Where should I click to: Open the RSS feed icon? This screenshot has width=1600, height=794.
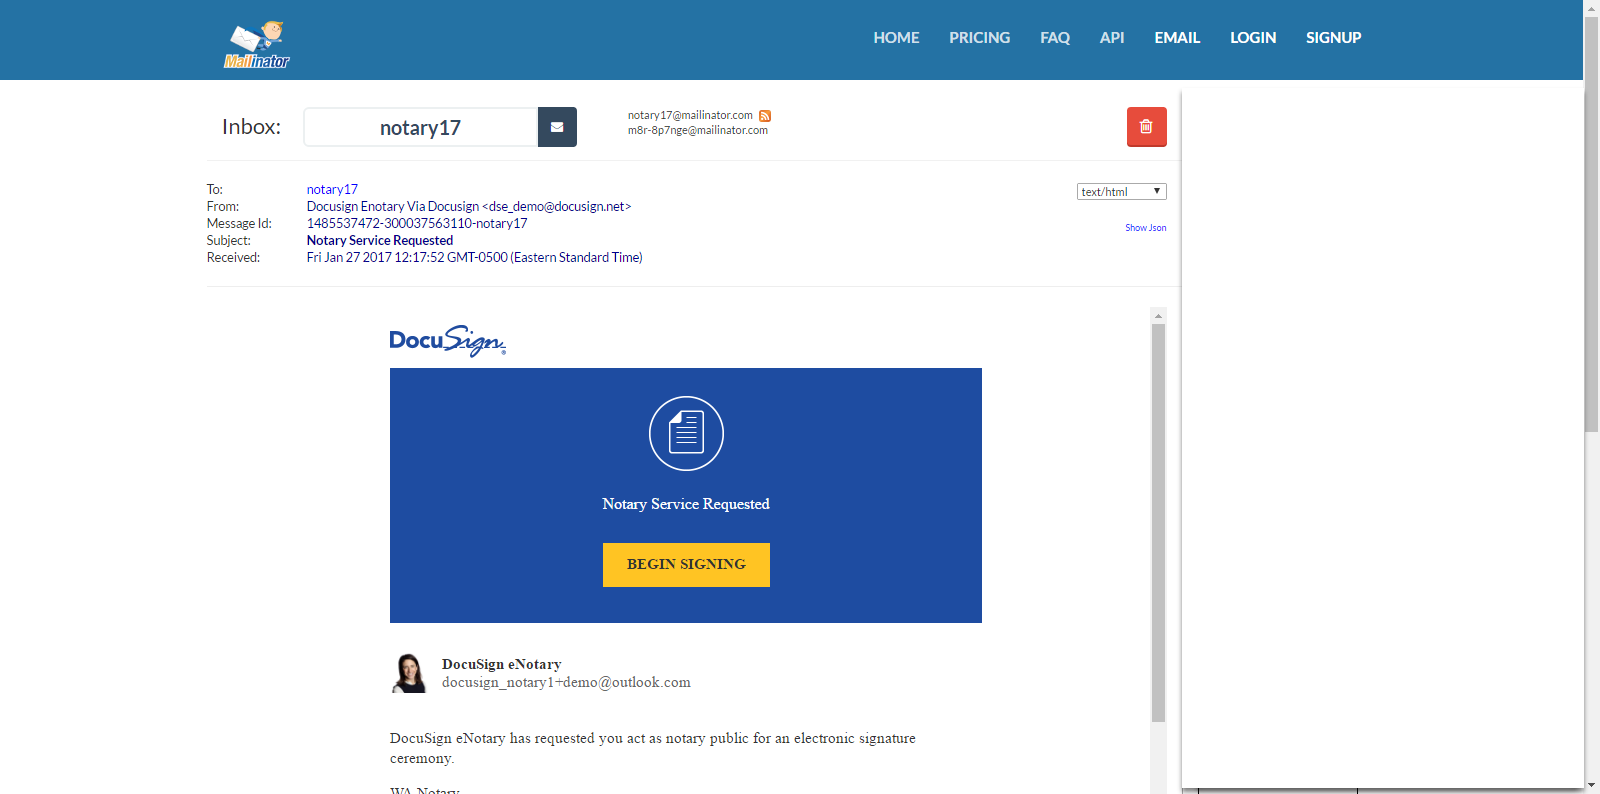[x=765, y=116]
